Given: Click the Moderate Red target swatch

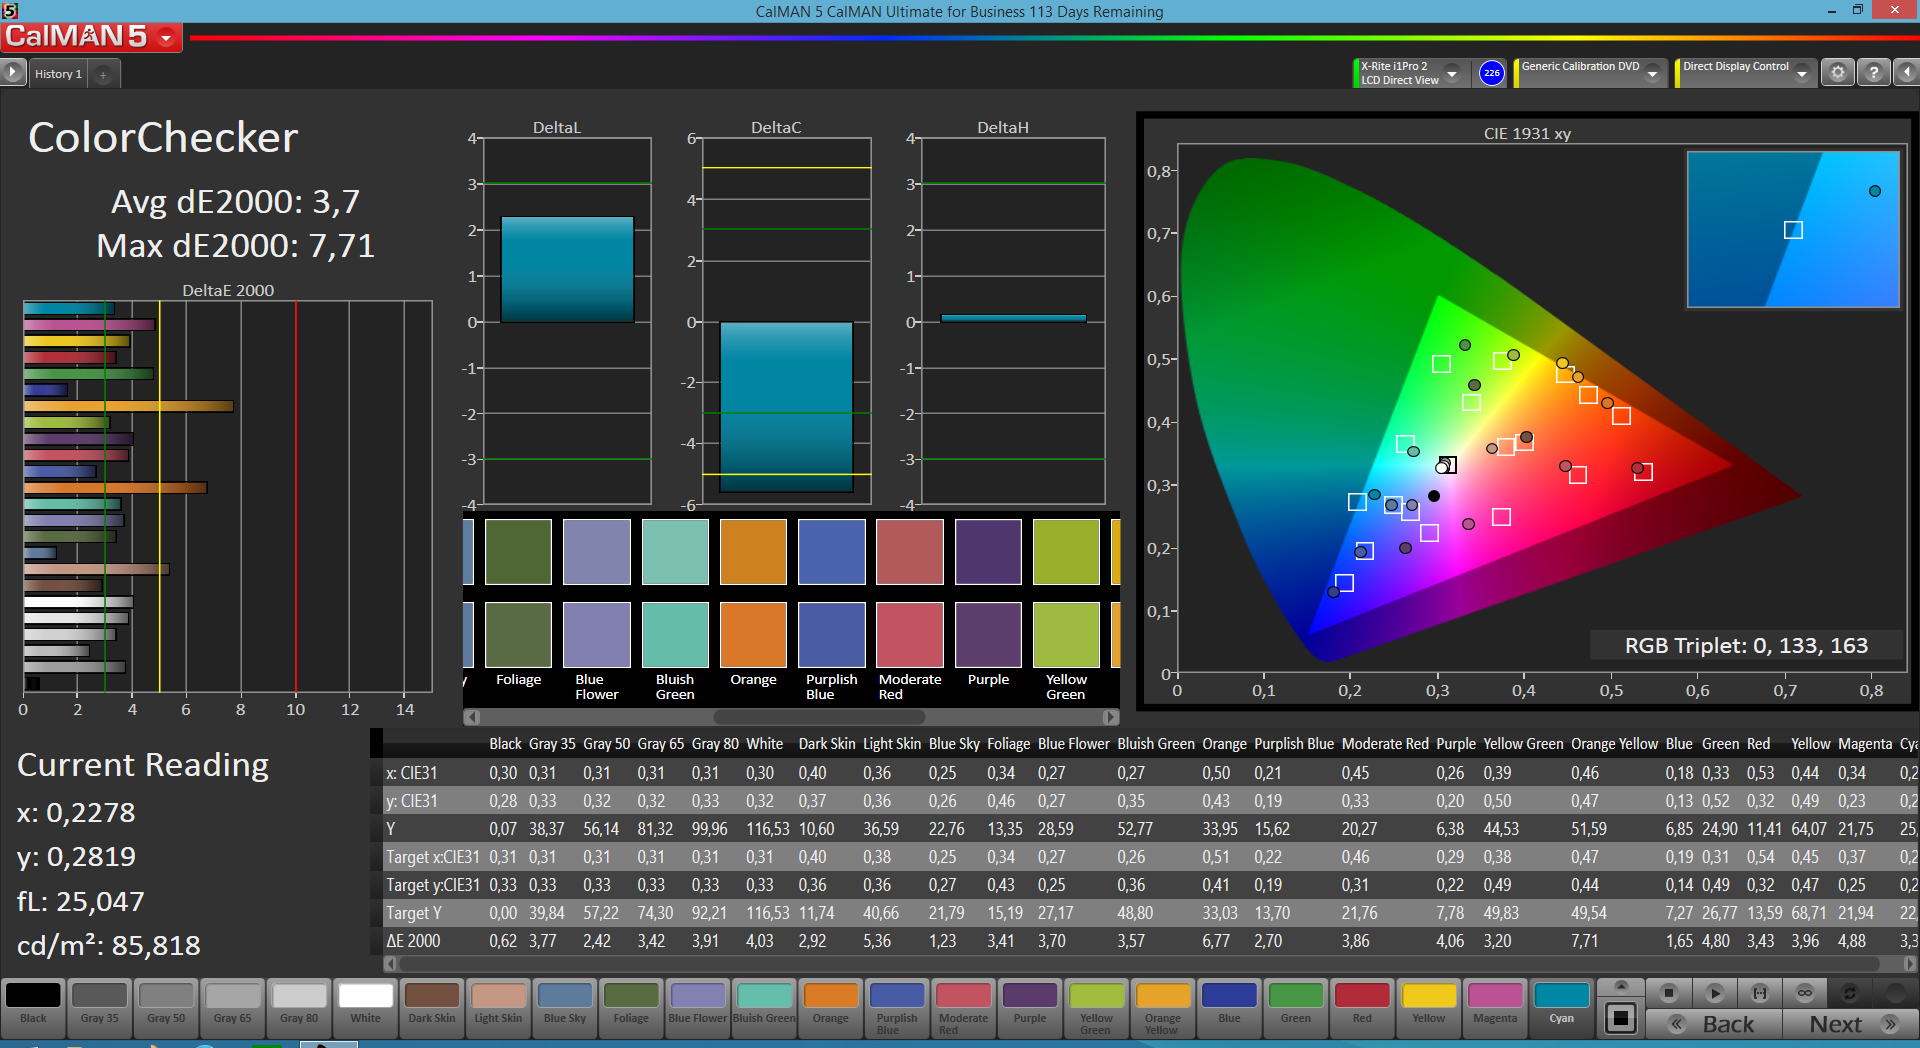Looking at the screenshot, I should 910,634.
